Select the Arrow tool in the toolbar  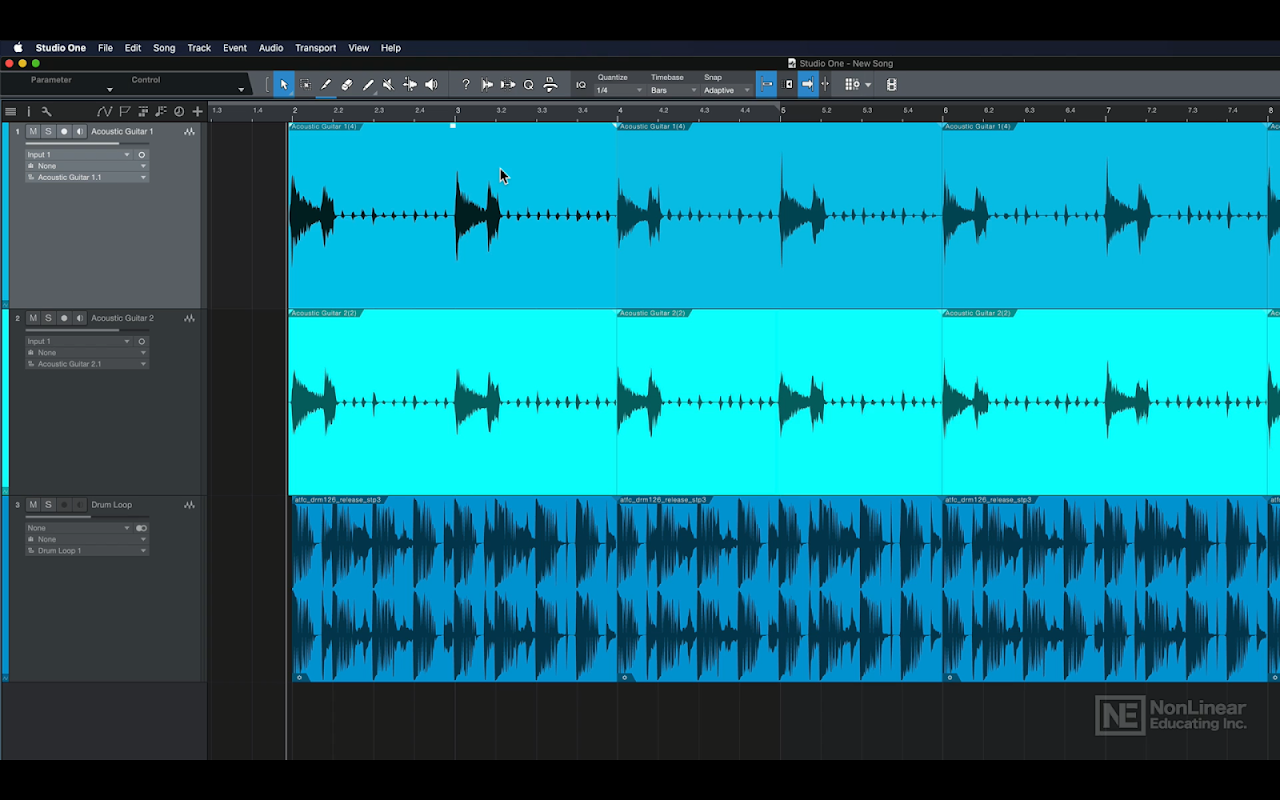[x=284, y=85]
